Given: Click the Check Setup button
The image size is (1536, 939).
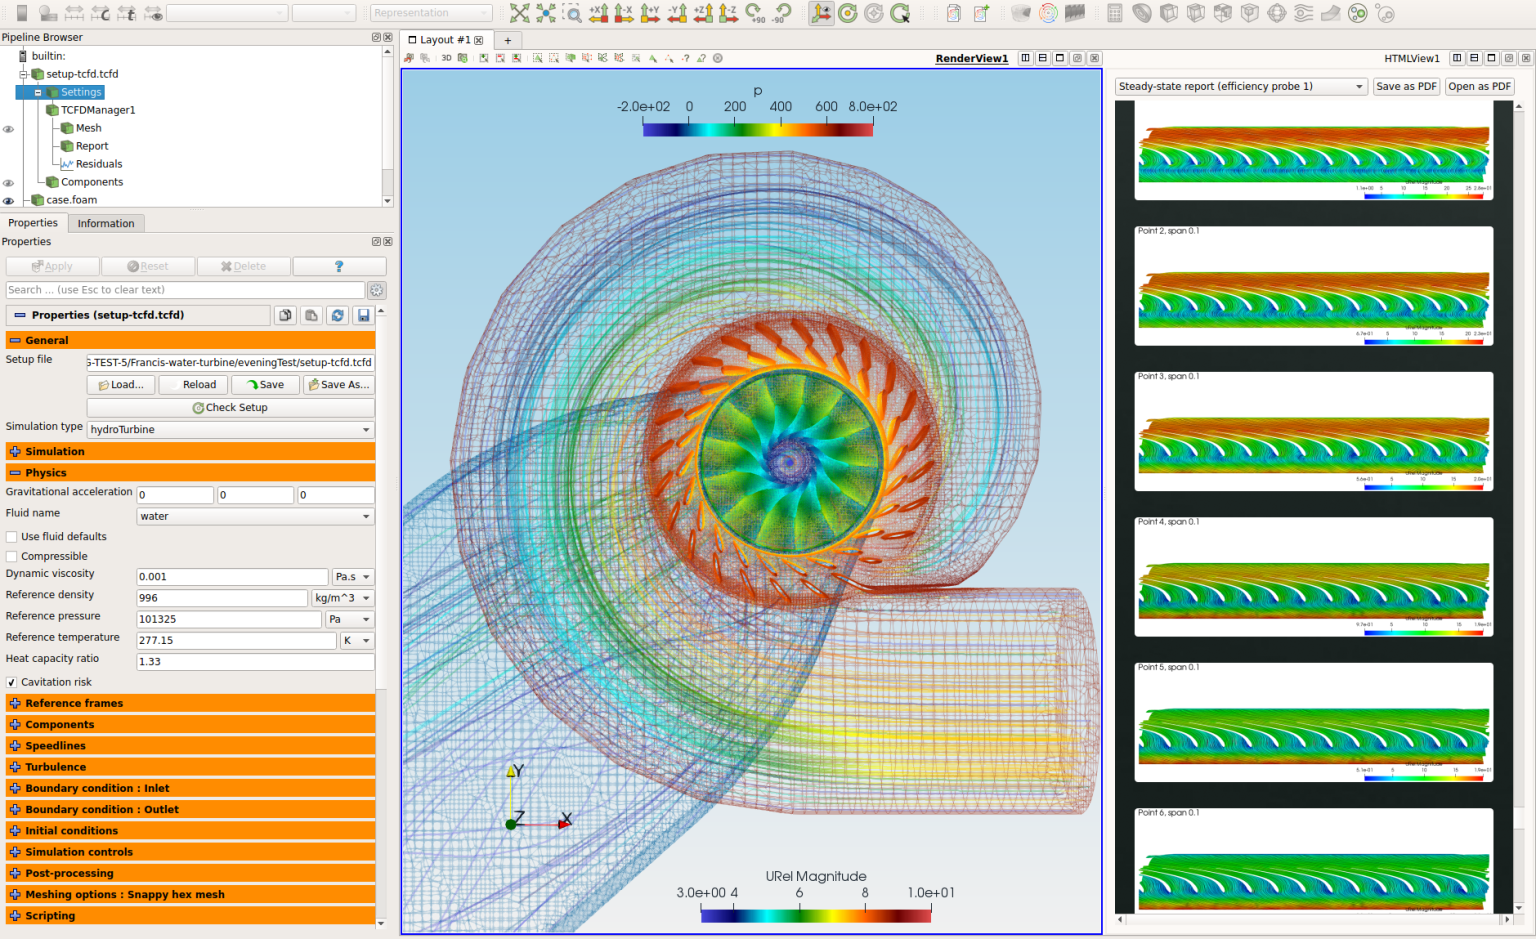Looking at the screenshot, I should tap(230, 407).
